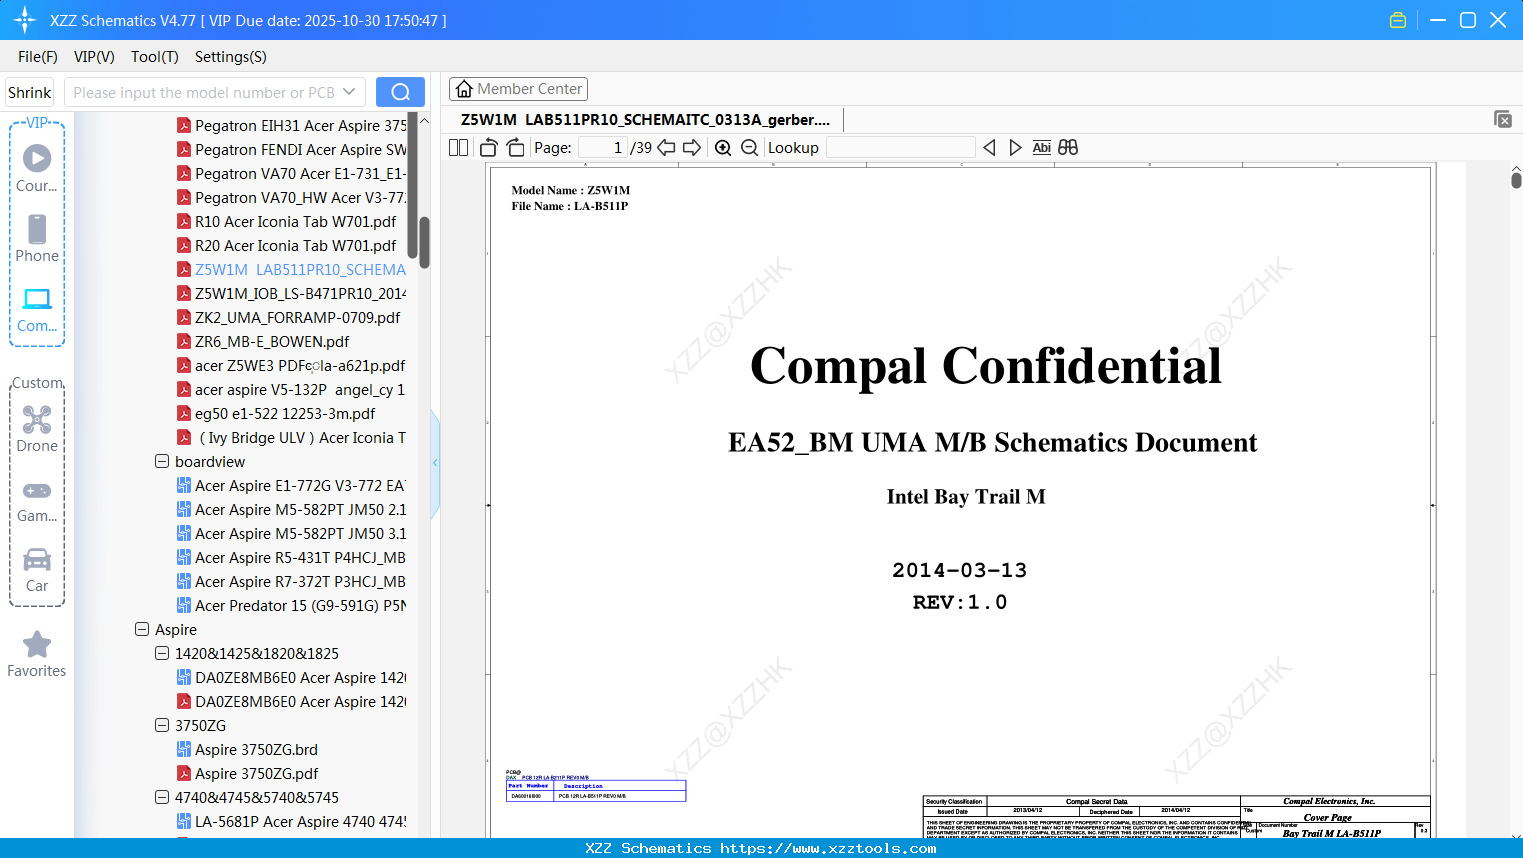
Task: Click the Lookup text field
Action: pyautogui.click(x=901, y=148)
